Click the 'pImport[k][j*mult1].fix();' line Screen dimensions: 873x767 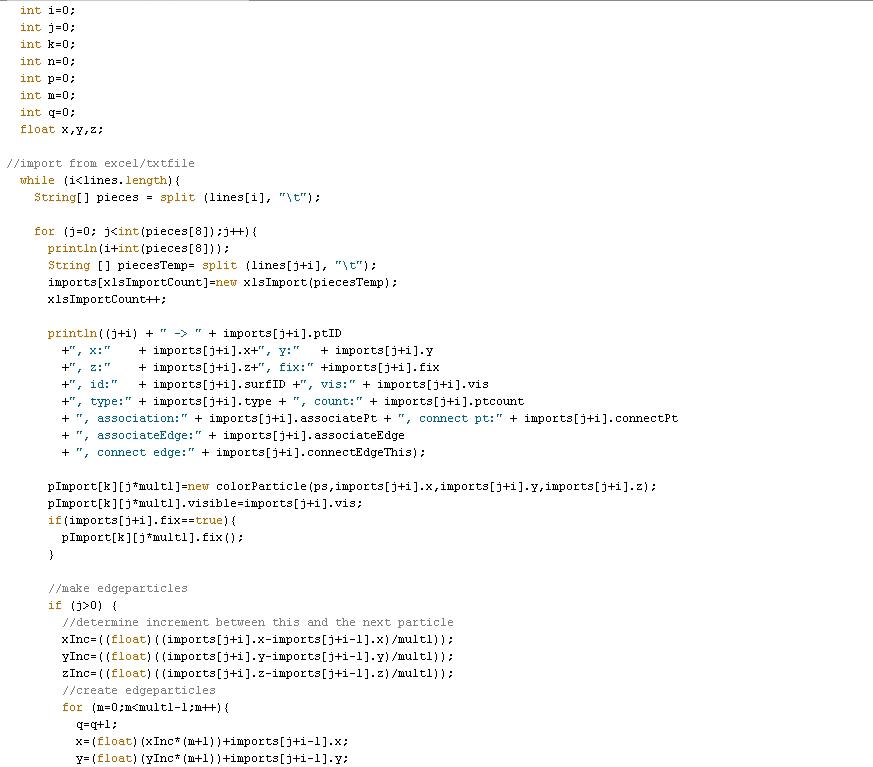tap(153, 537)
